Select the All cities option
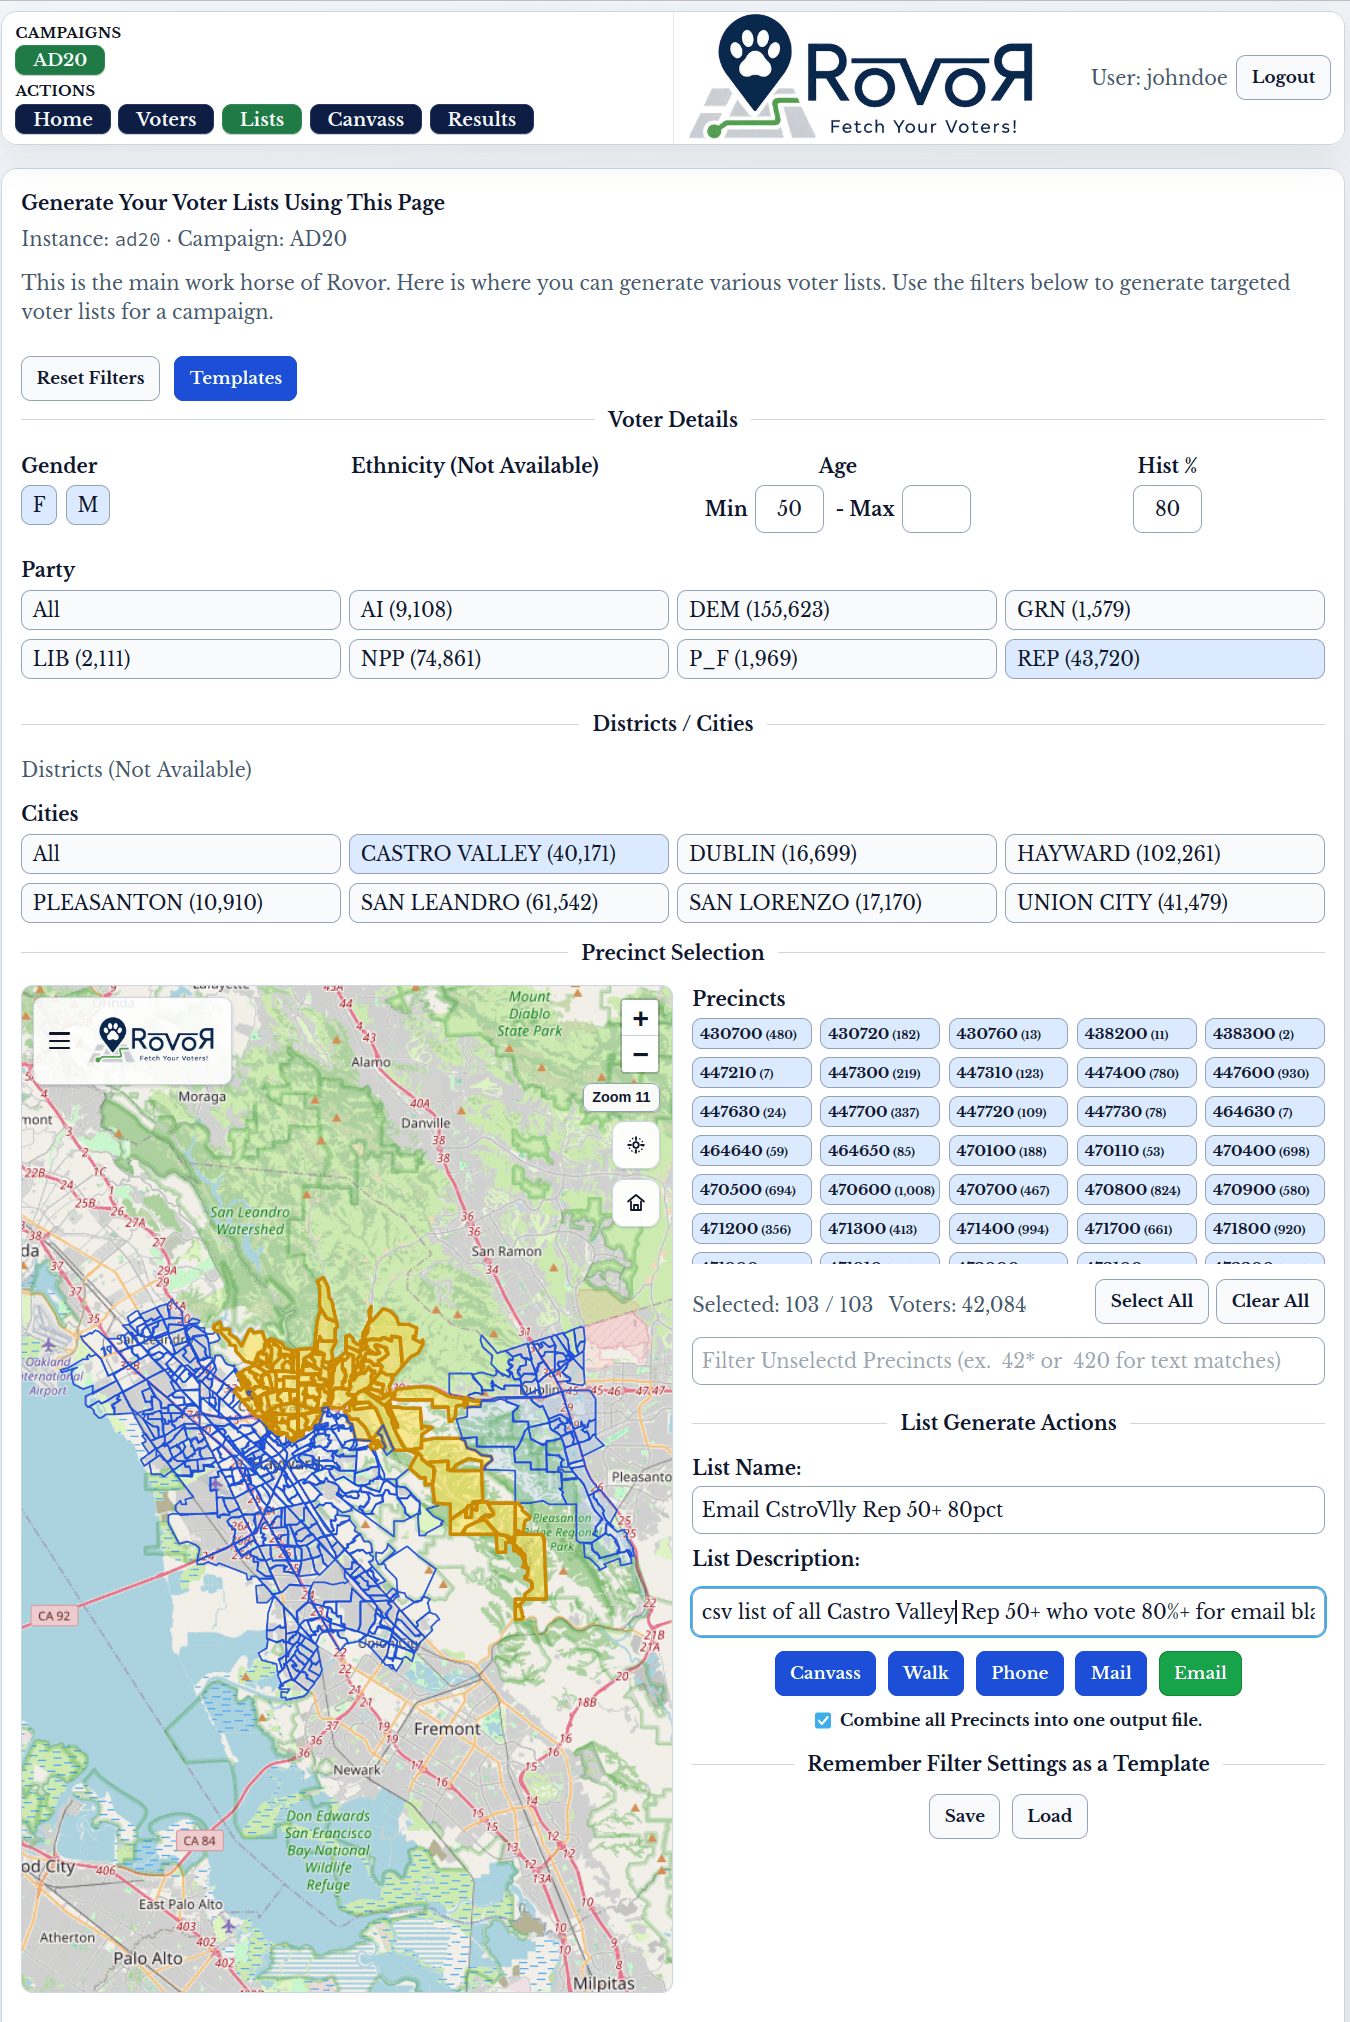 pos(180,854)
